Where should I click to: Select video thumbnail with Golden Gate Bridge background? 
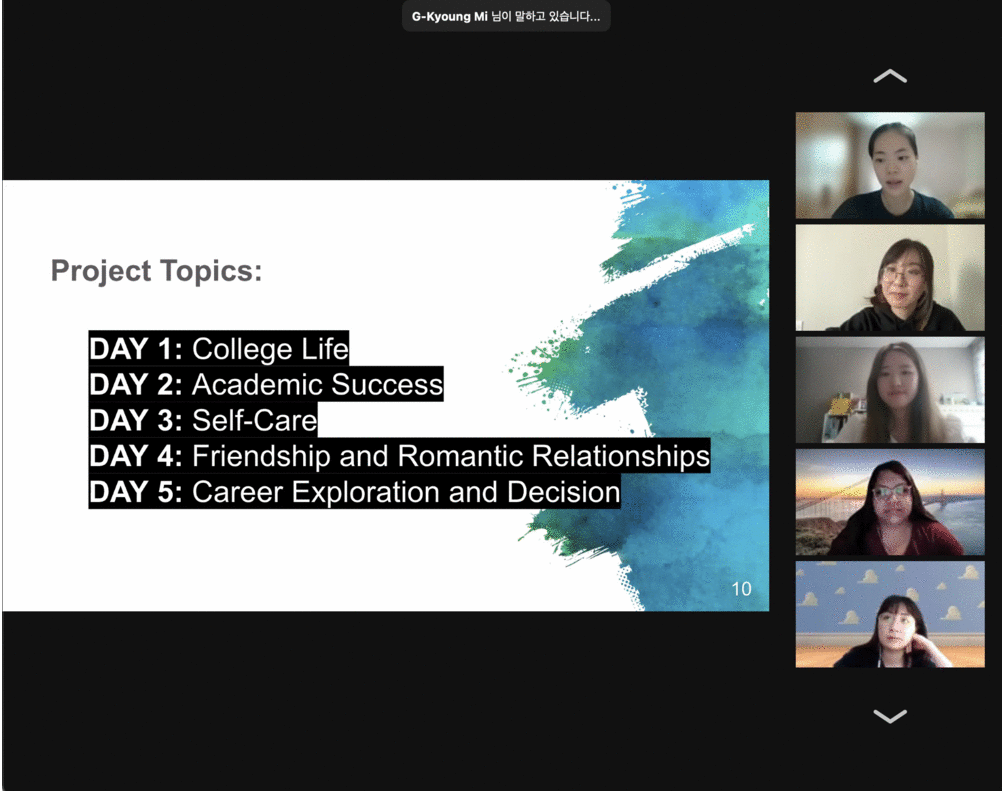[889, 502]
